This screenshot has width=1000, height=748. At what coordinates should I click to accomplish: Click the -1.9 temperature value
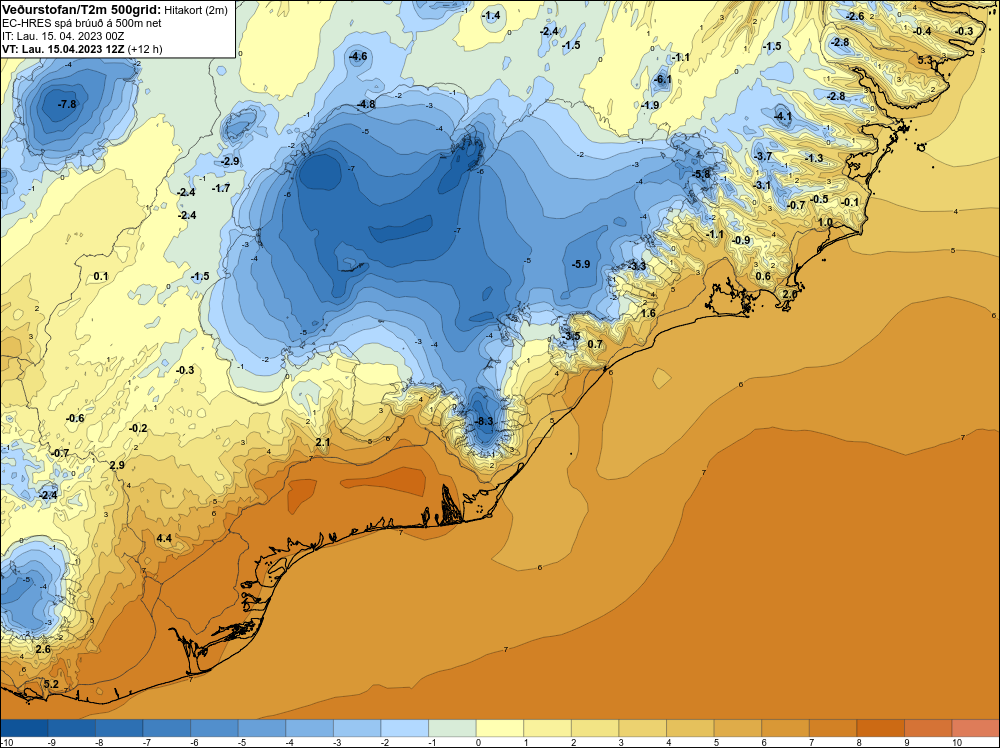point(650,105)
